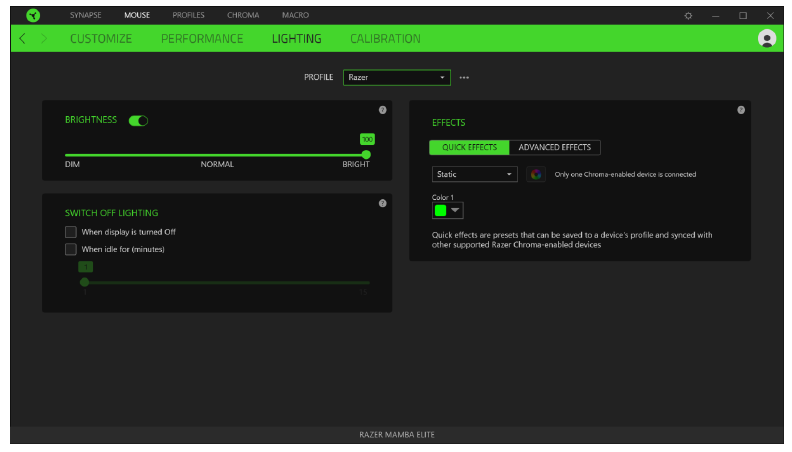
Task: Maximize the Synapse window
Action: point(742,16)
